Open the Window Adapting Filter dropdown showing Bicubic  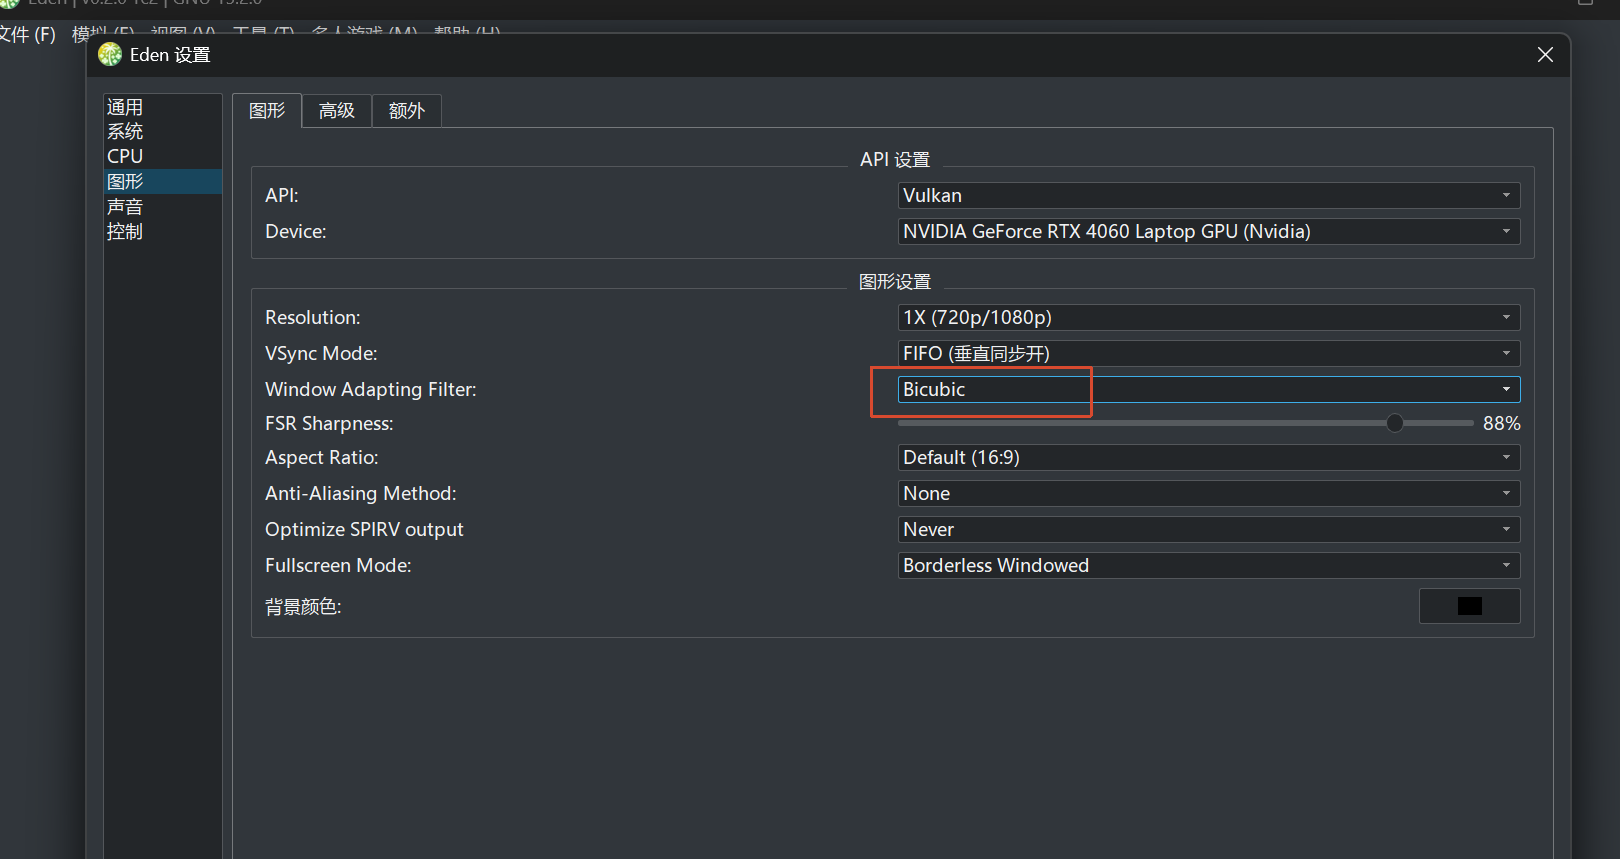point(1209,390)
